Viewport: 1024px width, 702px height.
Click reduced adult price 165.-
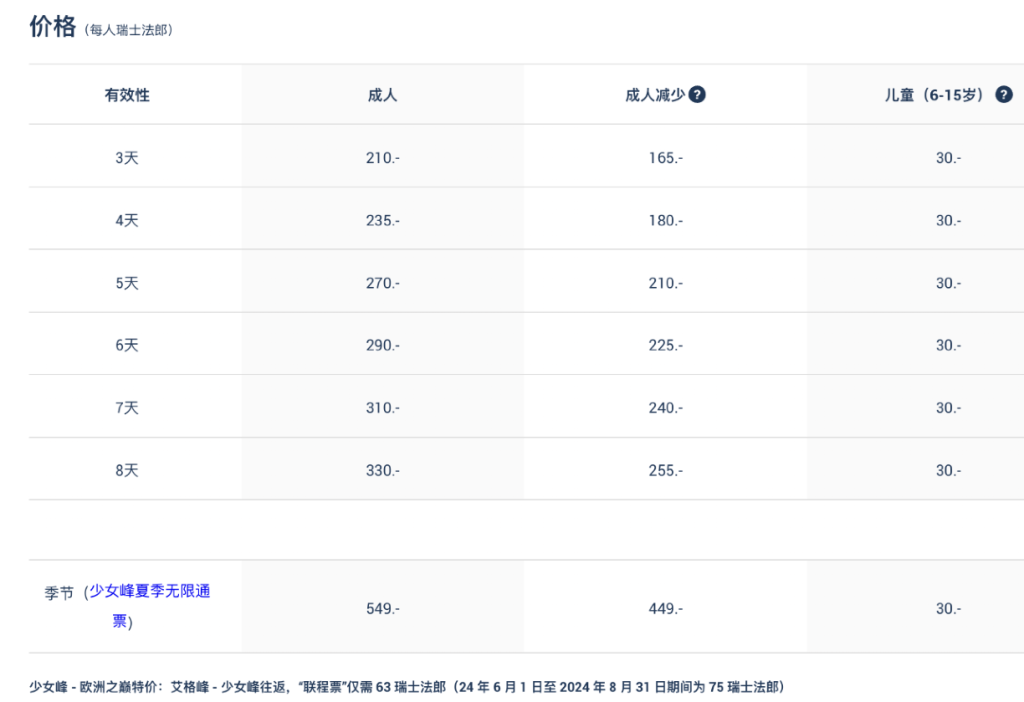pyautogui.click(x=665, y=158)
